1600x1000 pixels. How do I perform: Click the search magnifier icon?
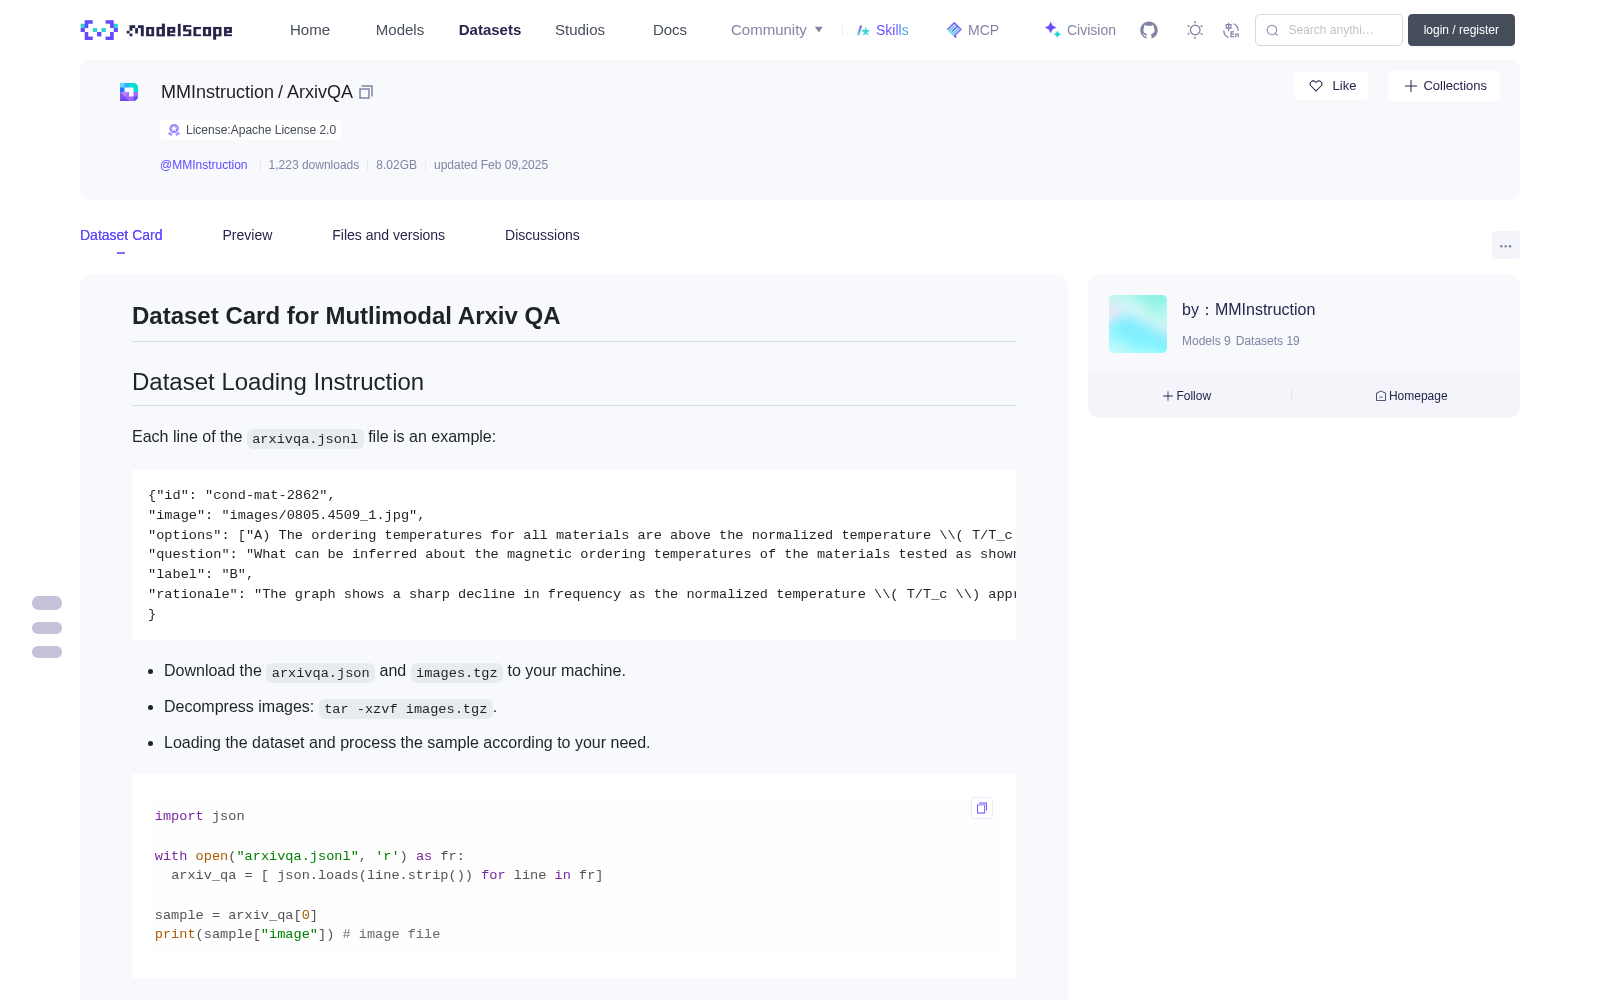pyautogui.click(x=1272, y=30)
